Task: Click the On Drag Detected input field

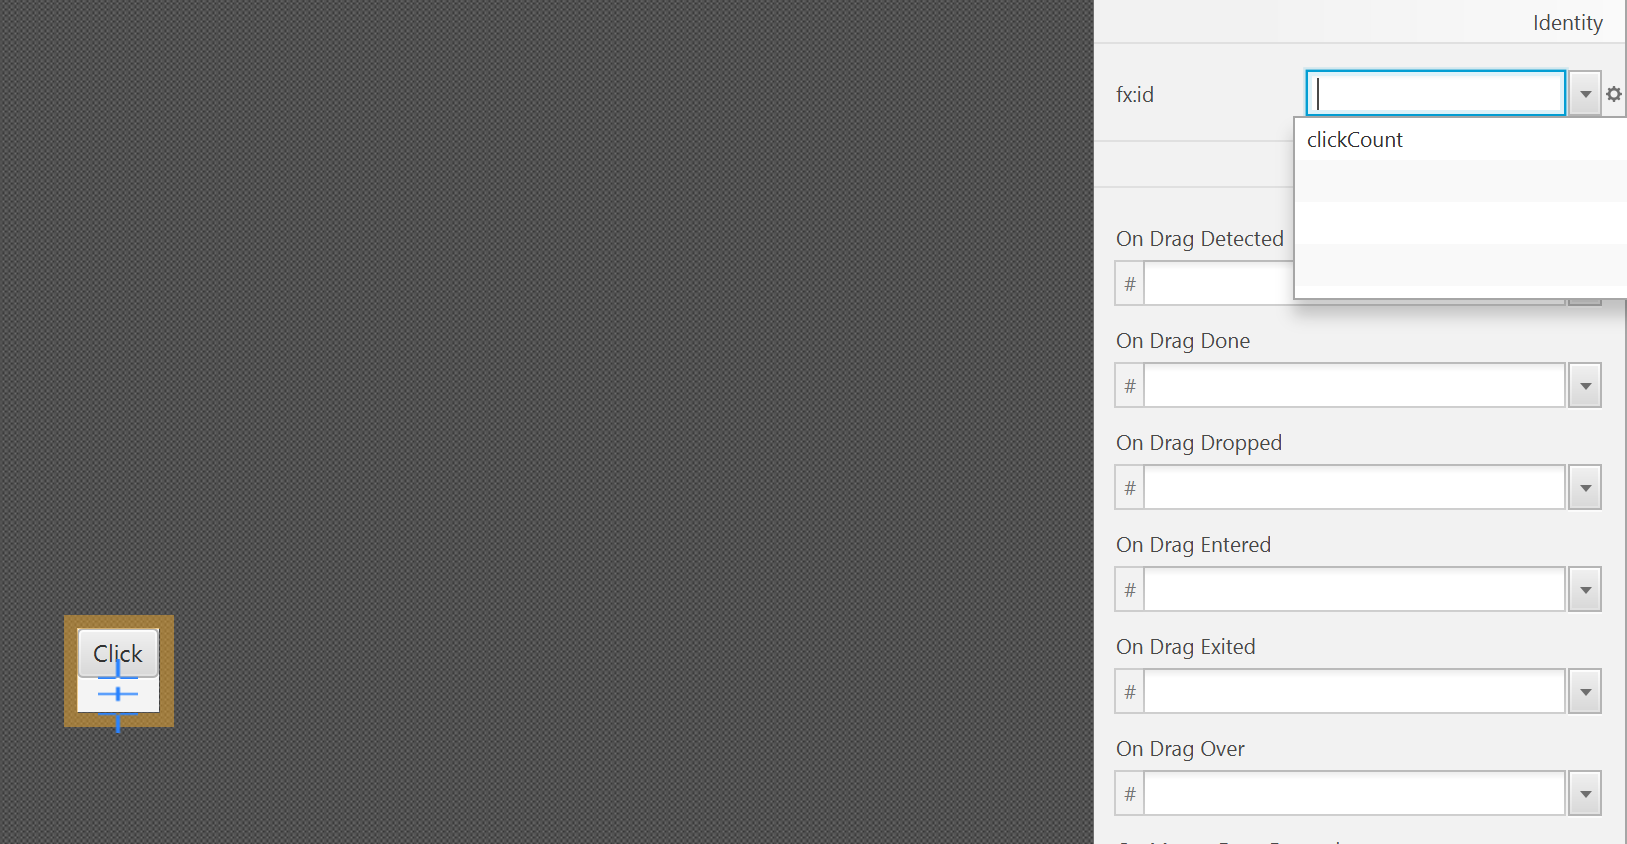Action: click(x=1217, y=284)
